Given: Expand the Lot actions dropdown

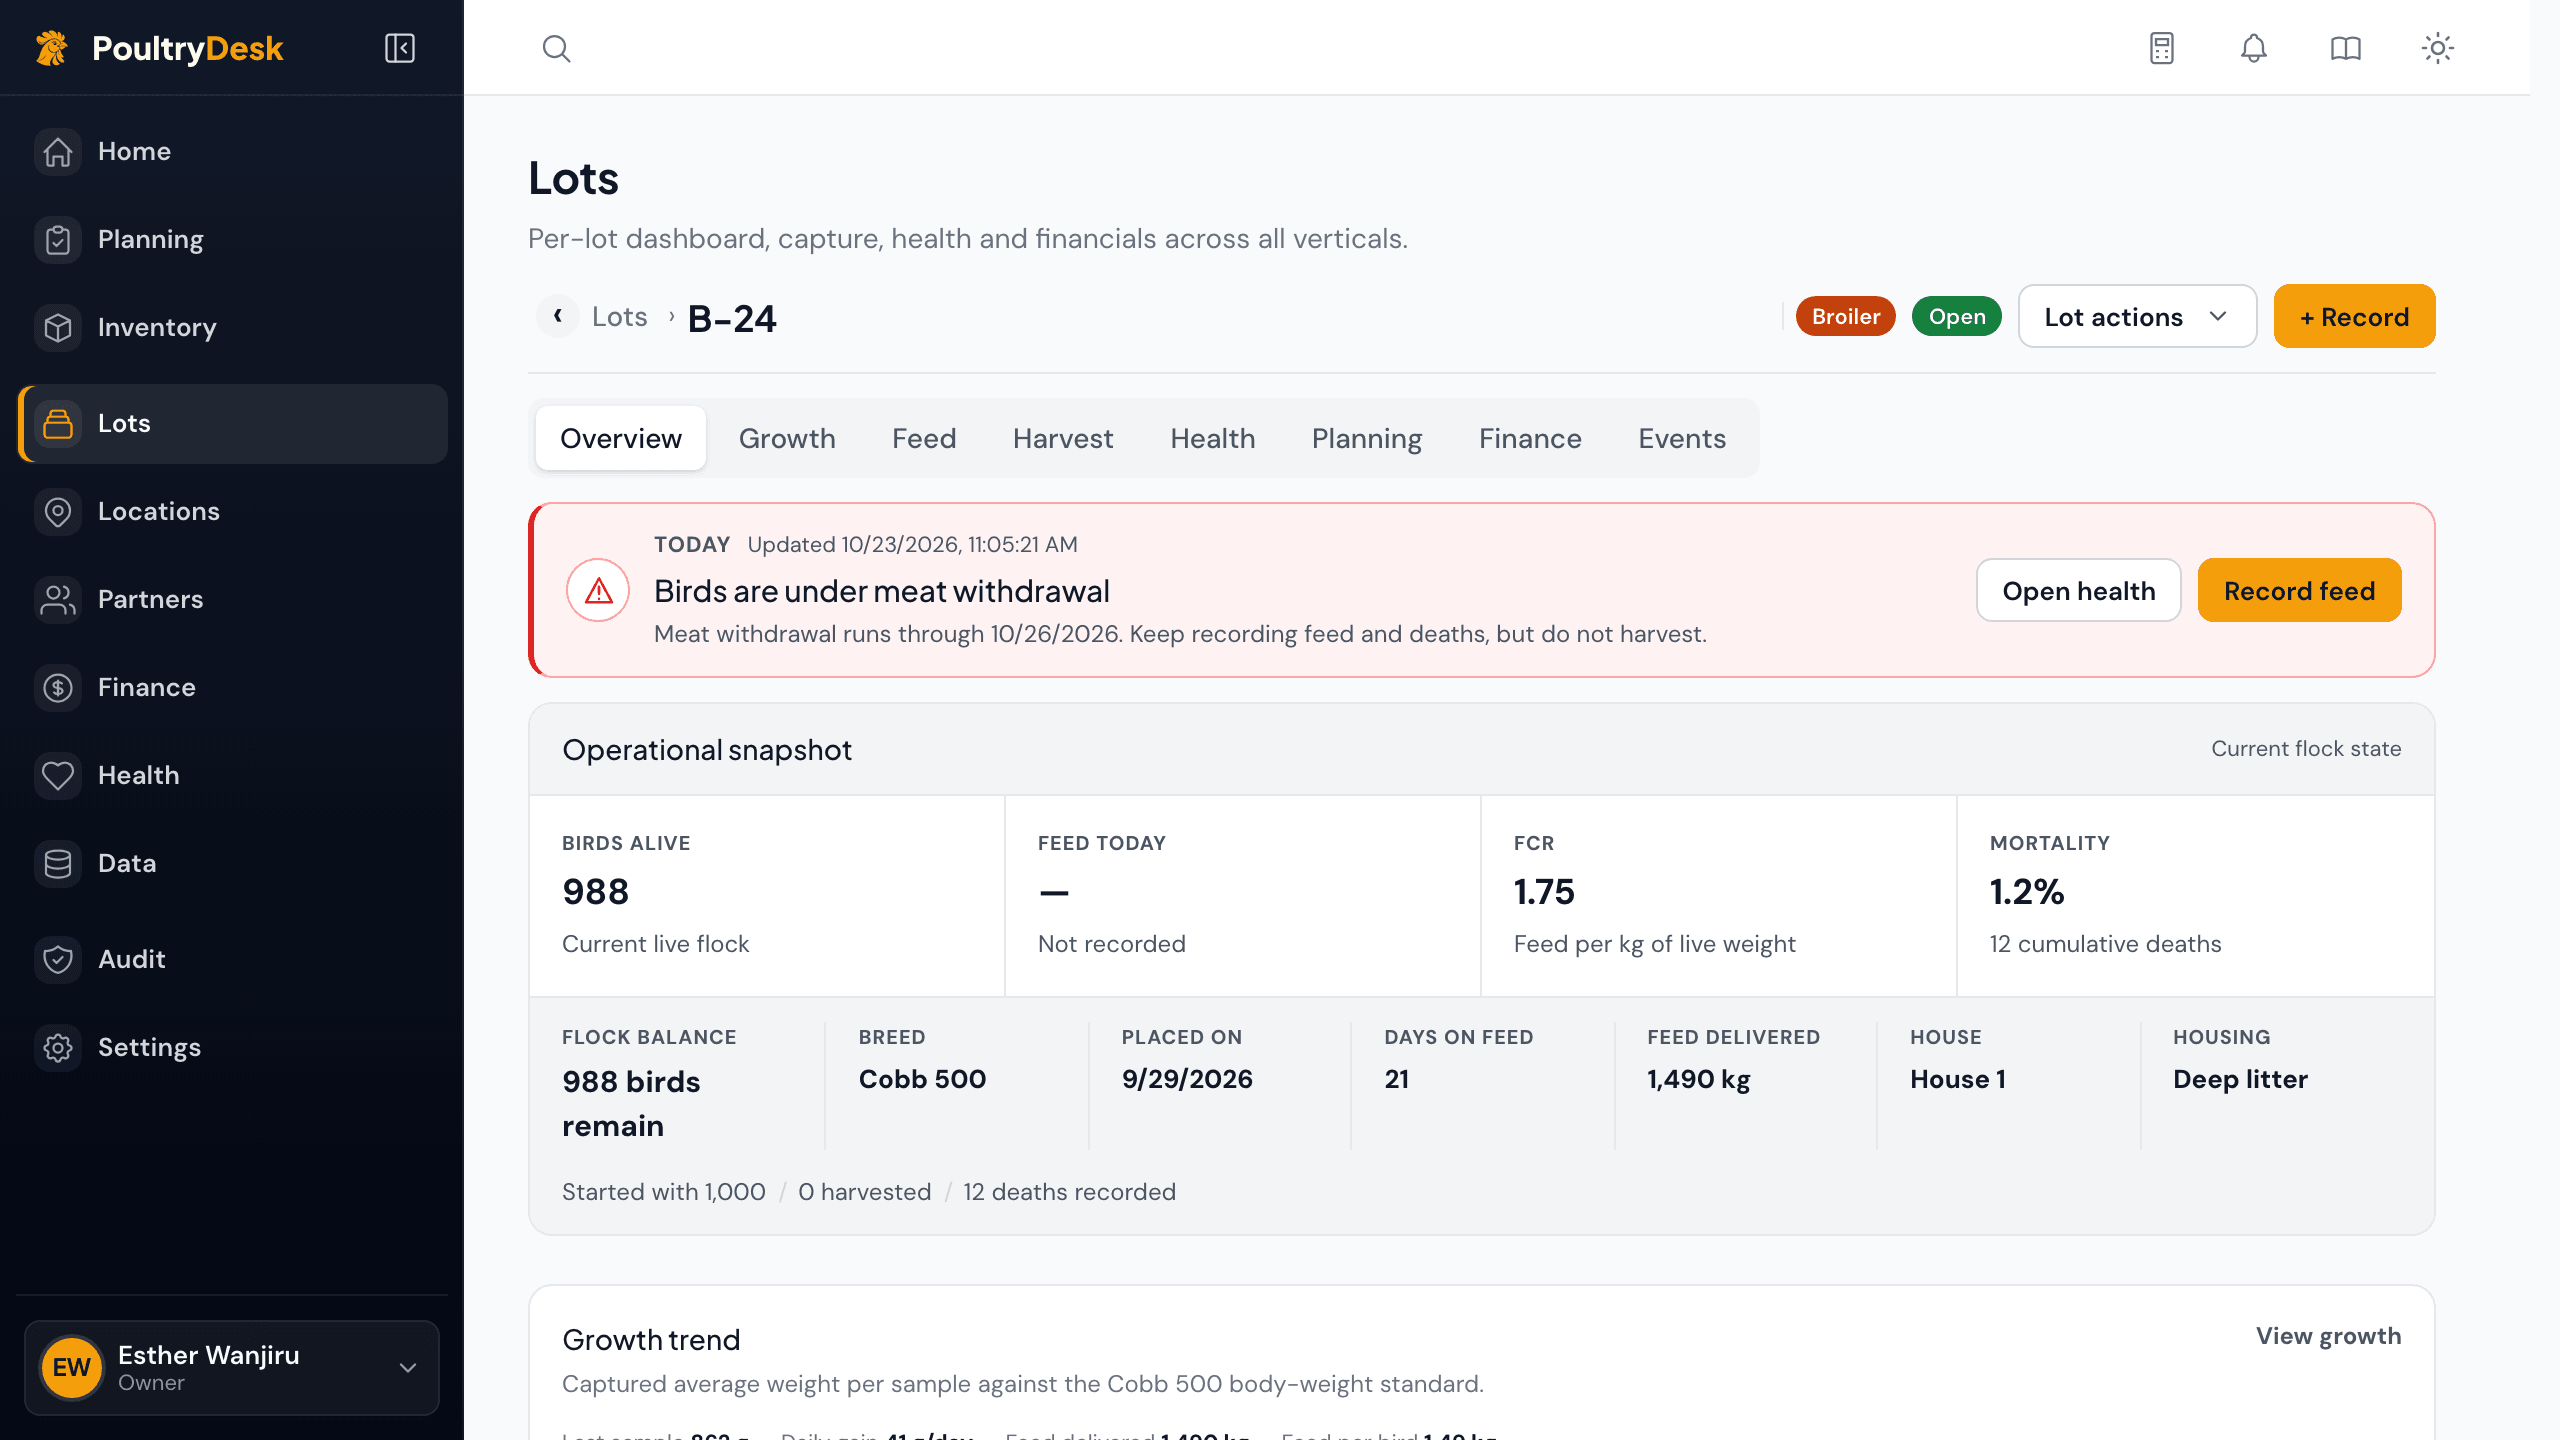Looking at the screenshot, I should coord(2137,316).
